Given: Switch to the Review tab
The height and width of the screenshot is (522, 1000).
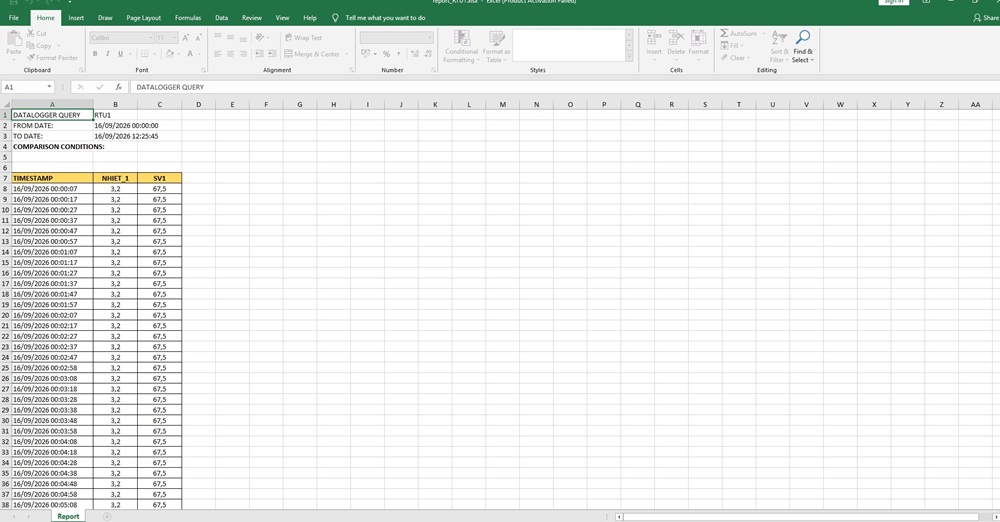Looking at the screenshot, I should pyautogui.click(x=251, y=18).
